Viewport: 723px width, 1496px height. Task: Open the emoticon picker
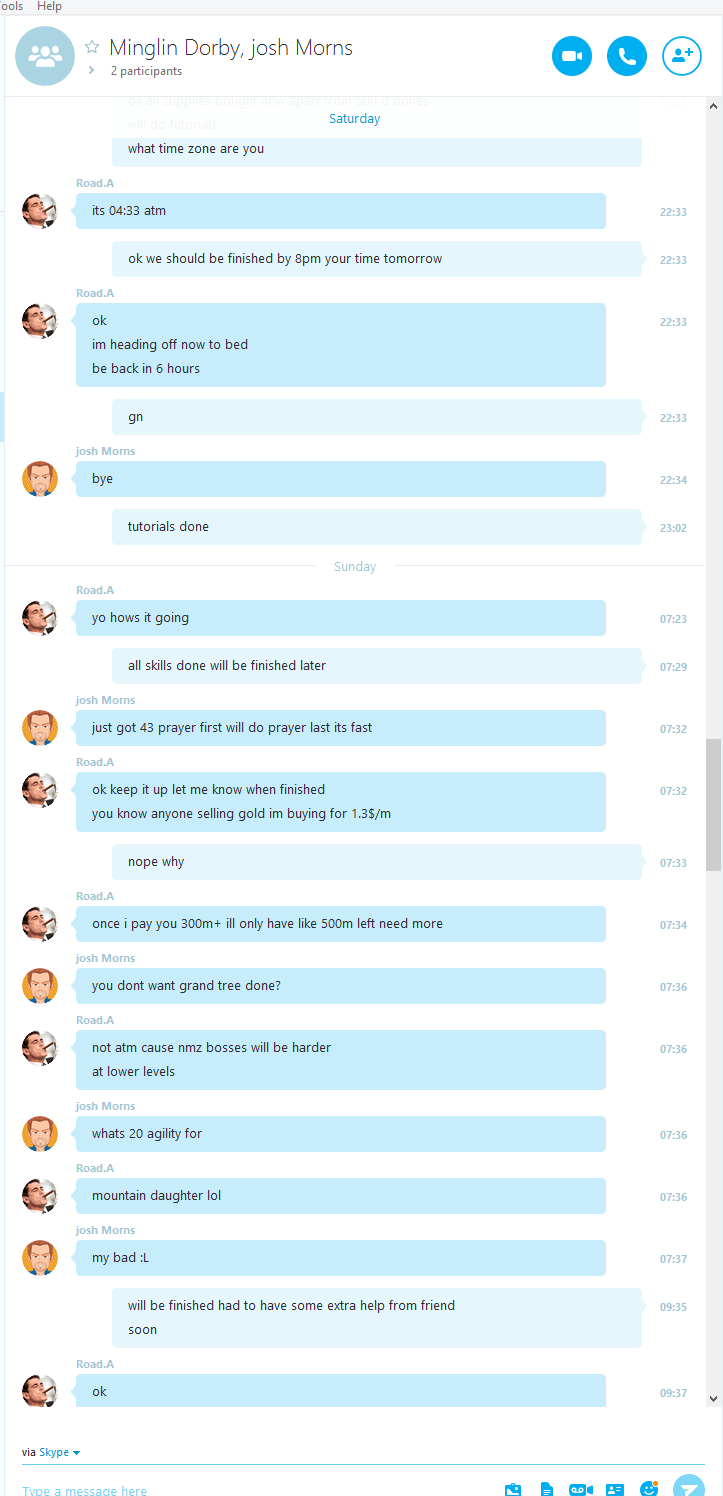coord(649,1489)
